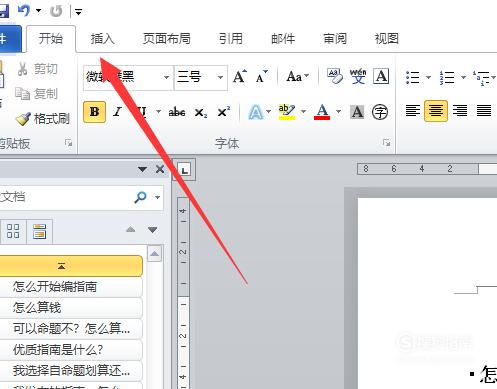Toggle Strikethrough abc formatting
This screenshot has height=389, width=497.
click(x=177, y=112)
